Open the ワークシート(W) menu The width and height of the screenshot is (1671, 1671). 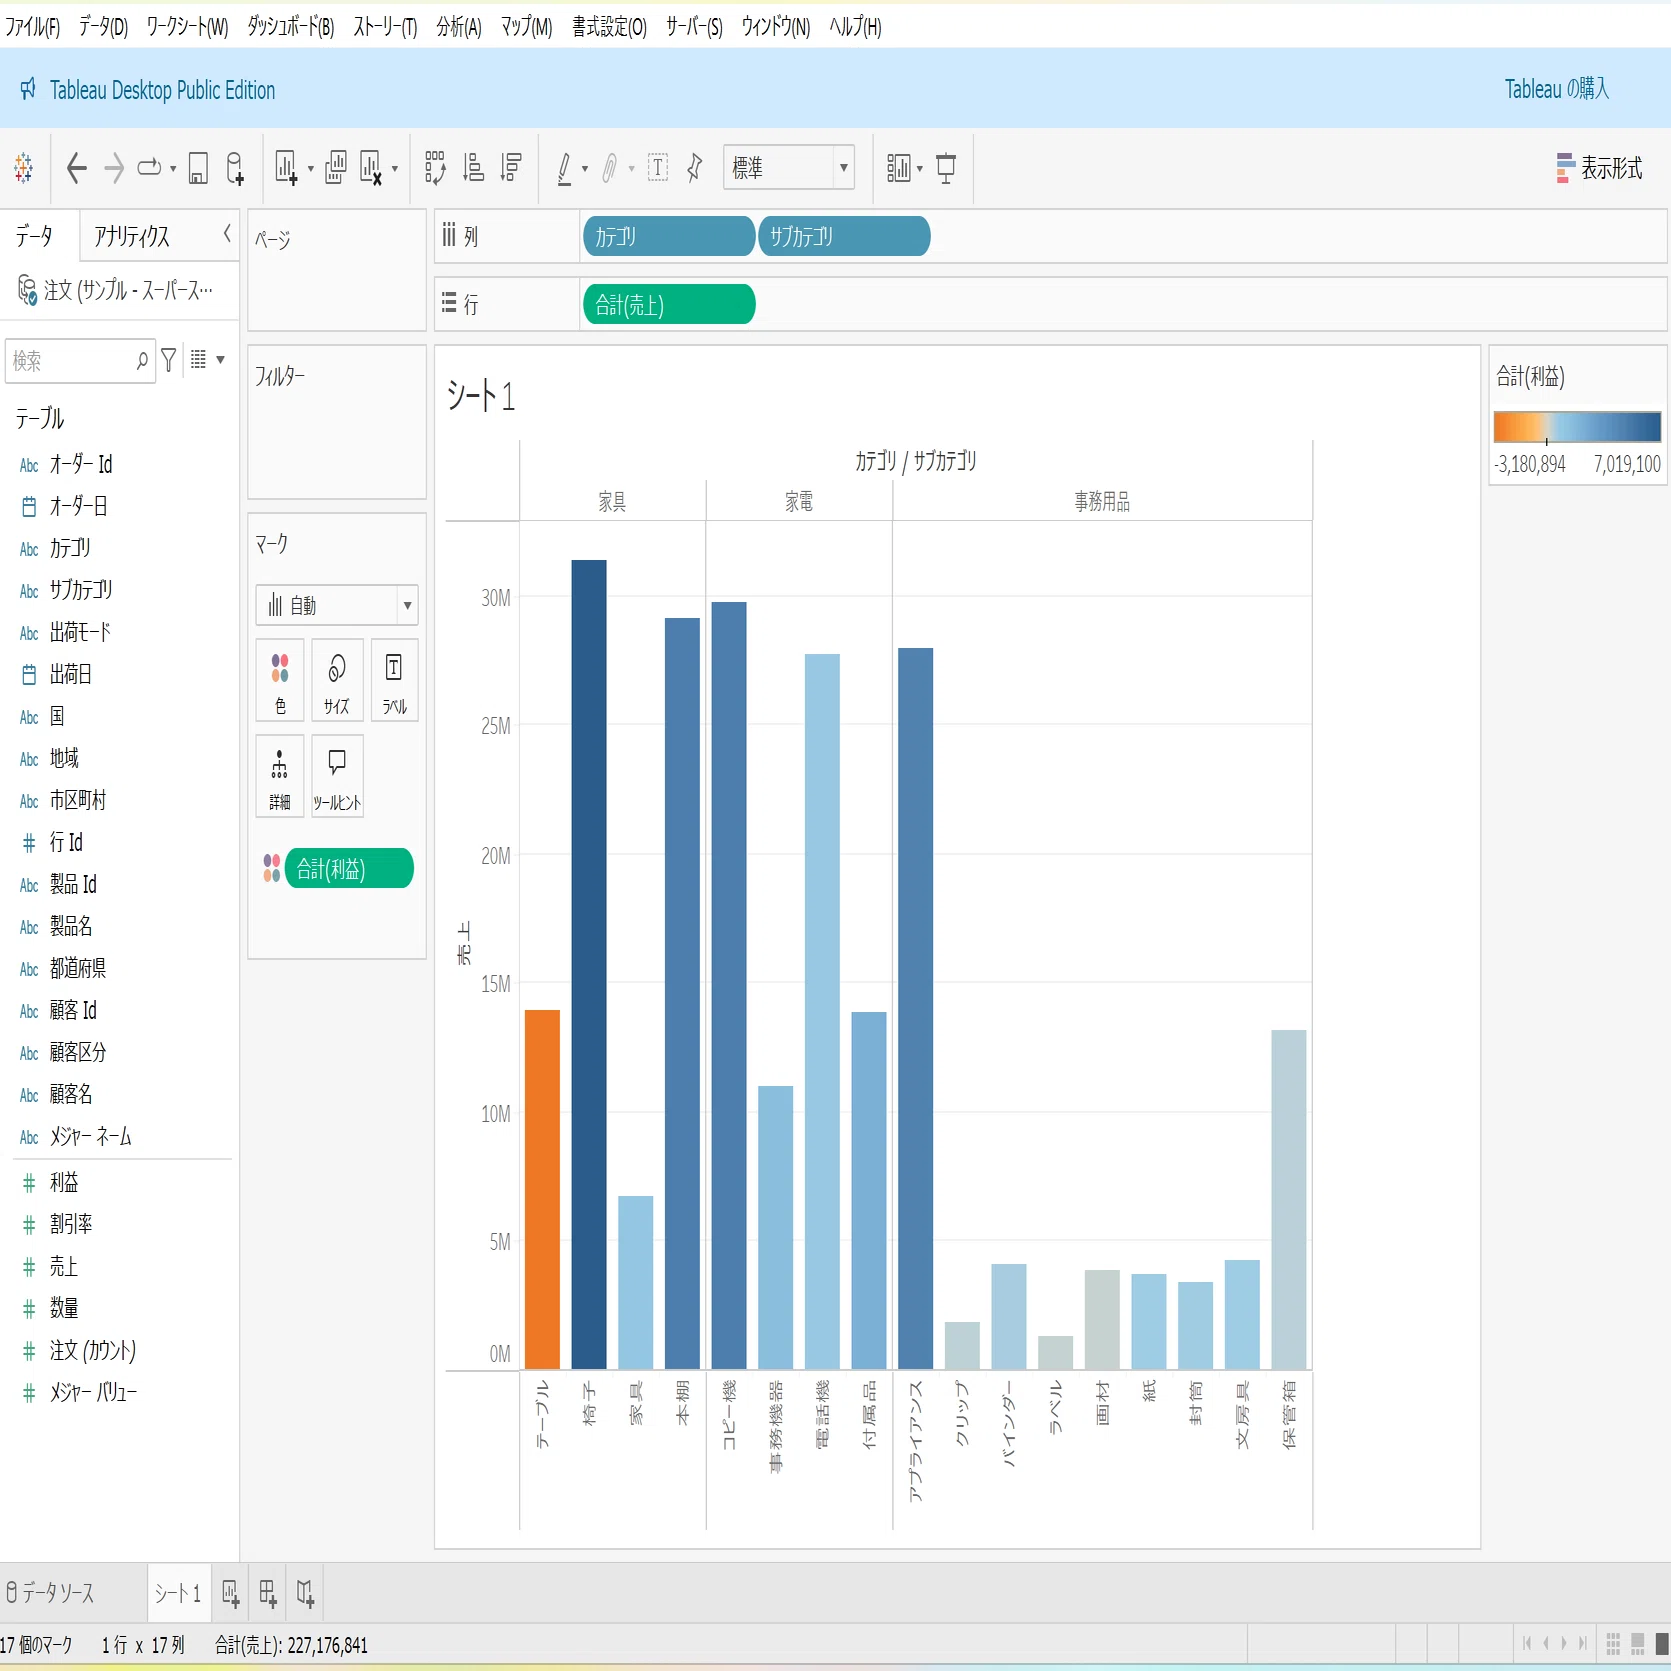click(x=187, y=27)
